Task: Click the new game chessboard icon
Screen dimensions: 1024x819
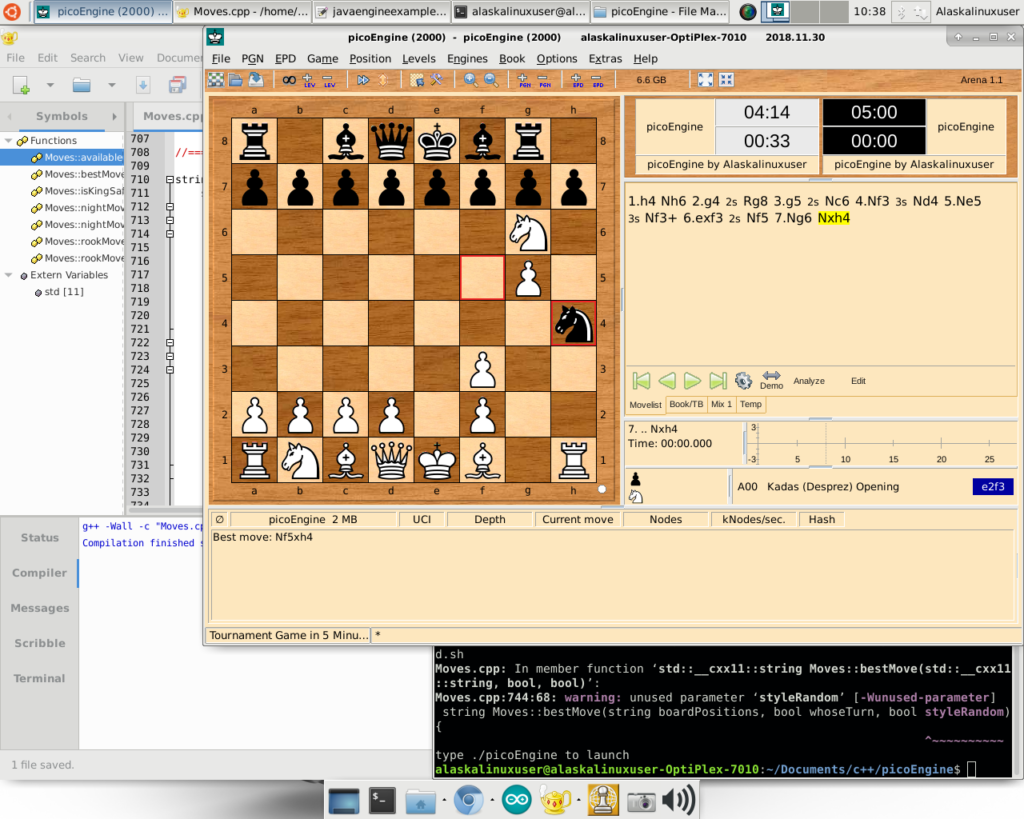Action: tap(215, 80)
